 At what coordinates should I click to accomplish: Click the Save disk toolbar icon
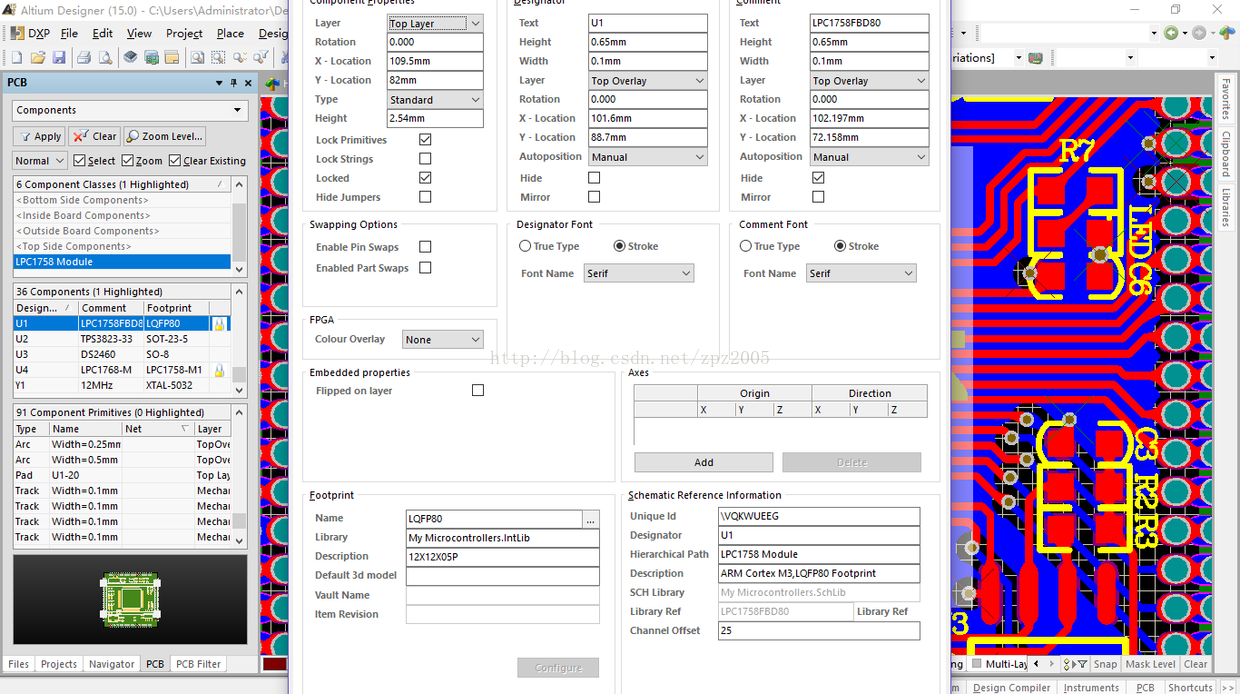(60, 58)
